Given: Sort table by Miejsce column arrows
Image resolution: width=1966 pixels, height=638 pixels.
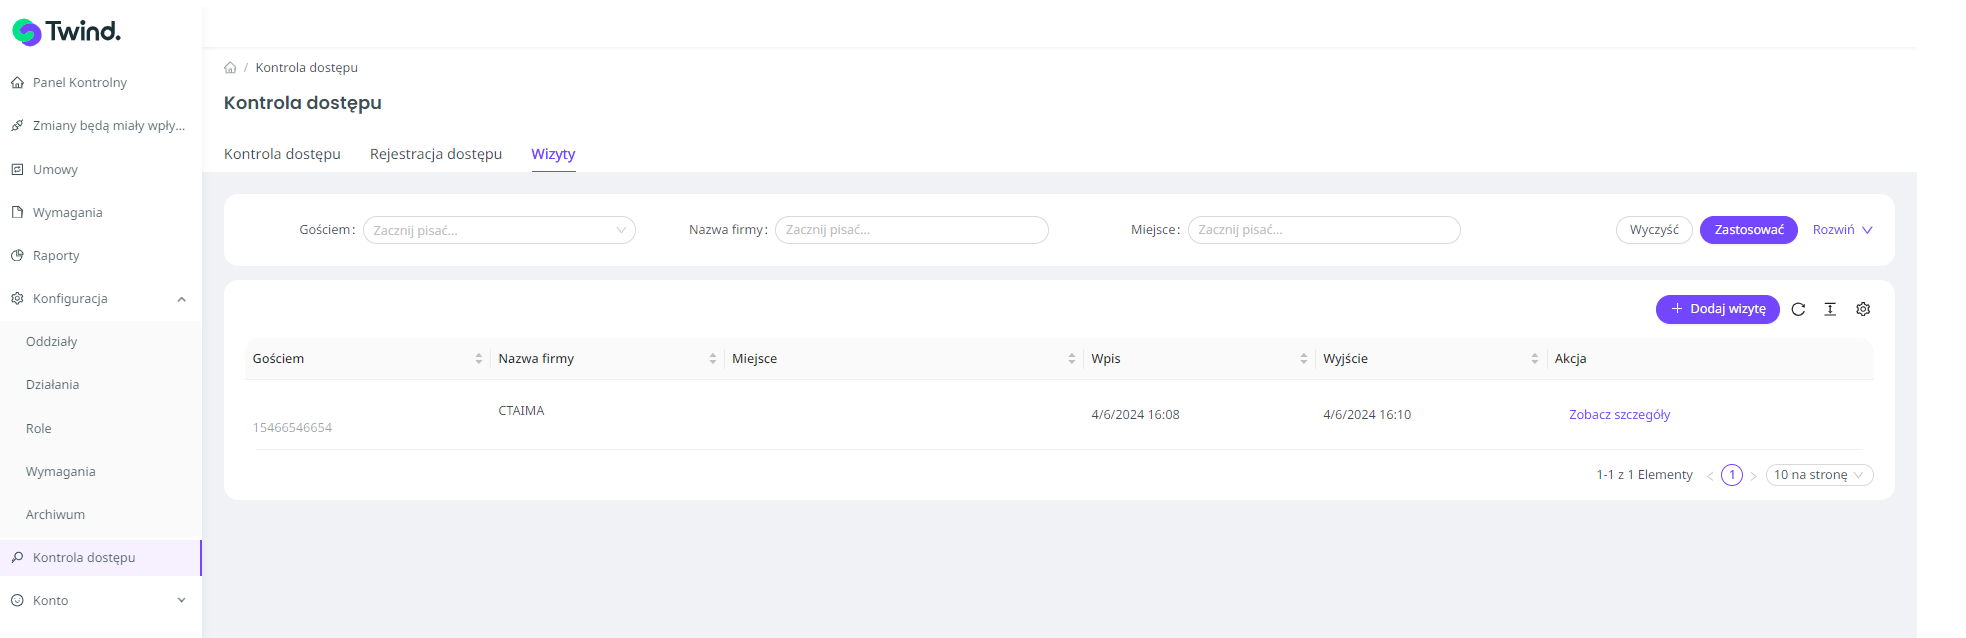Looking at the screenshot, I should (x=1072, y=359).
